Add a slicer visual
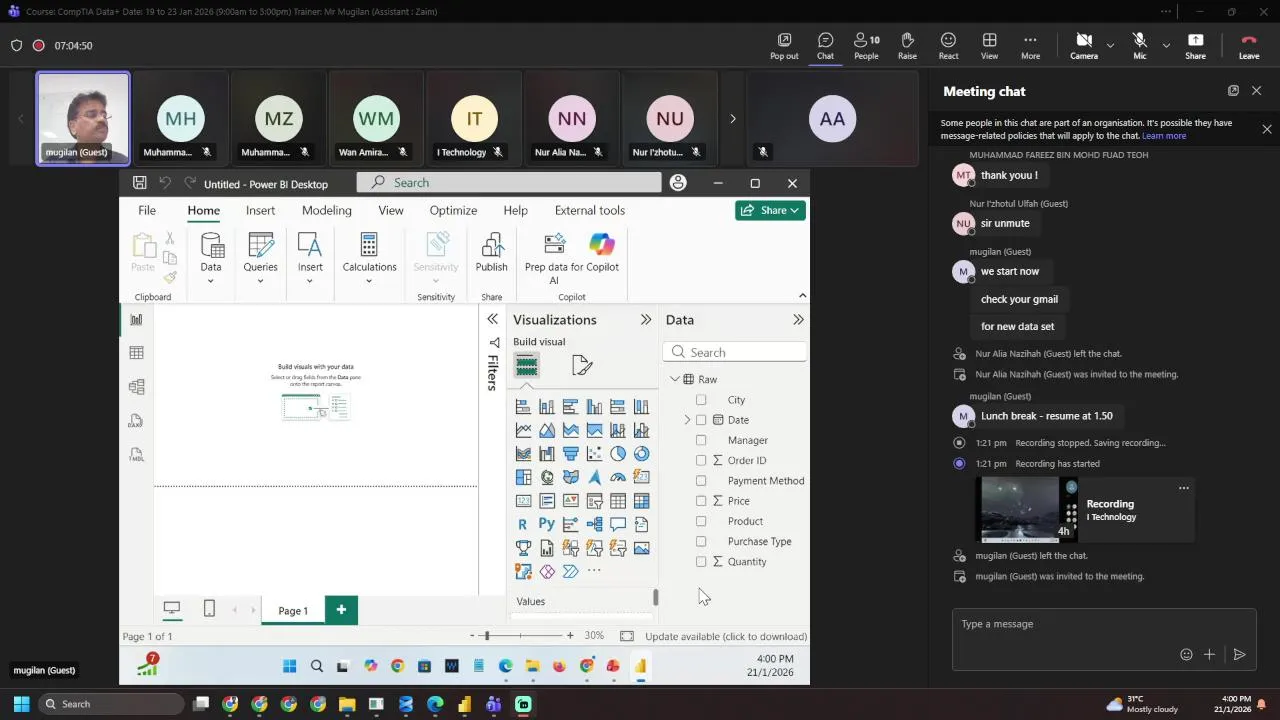Screen dimensions: 1280x720 pos(594,500)
